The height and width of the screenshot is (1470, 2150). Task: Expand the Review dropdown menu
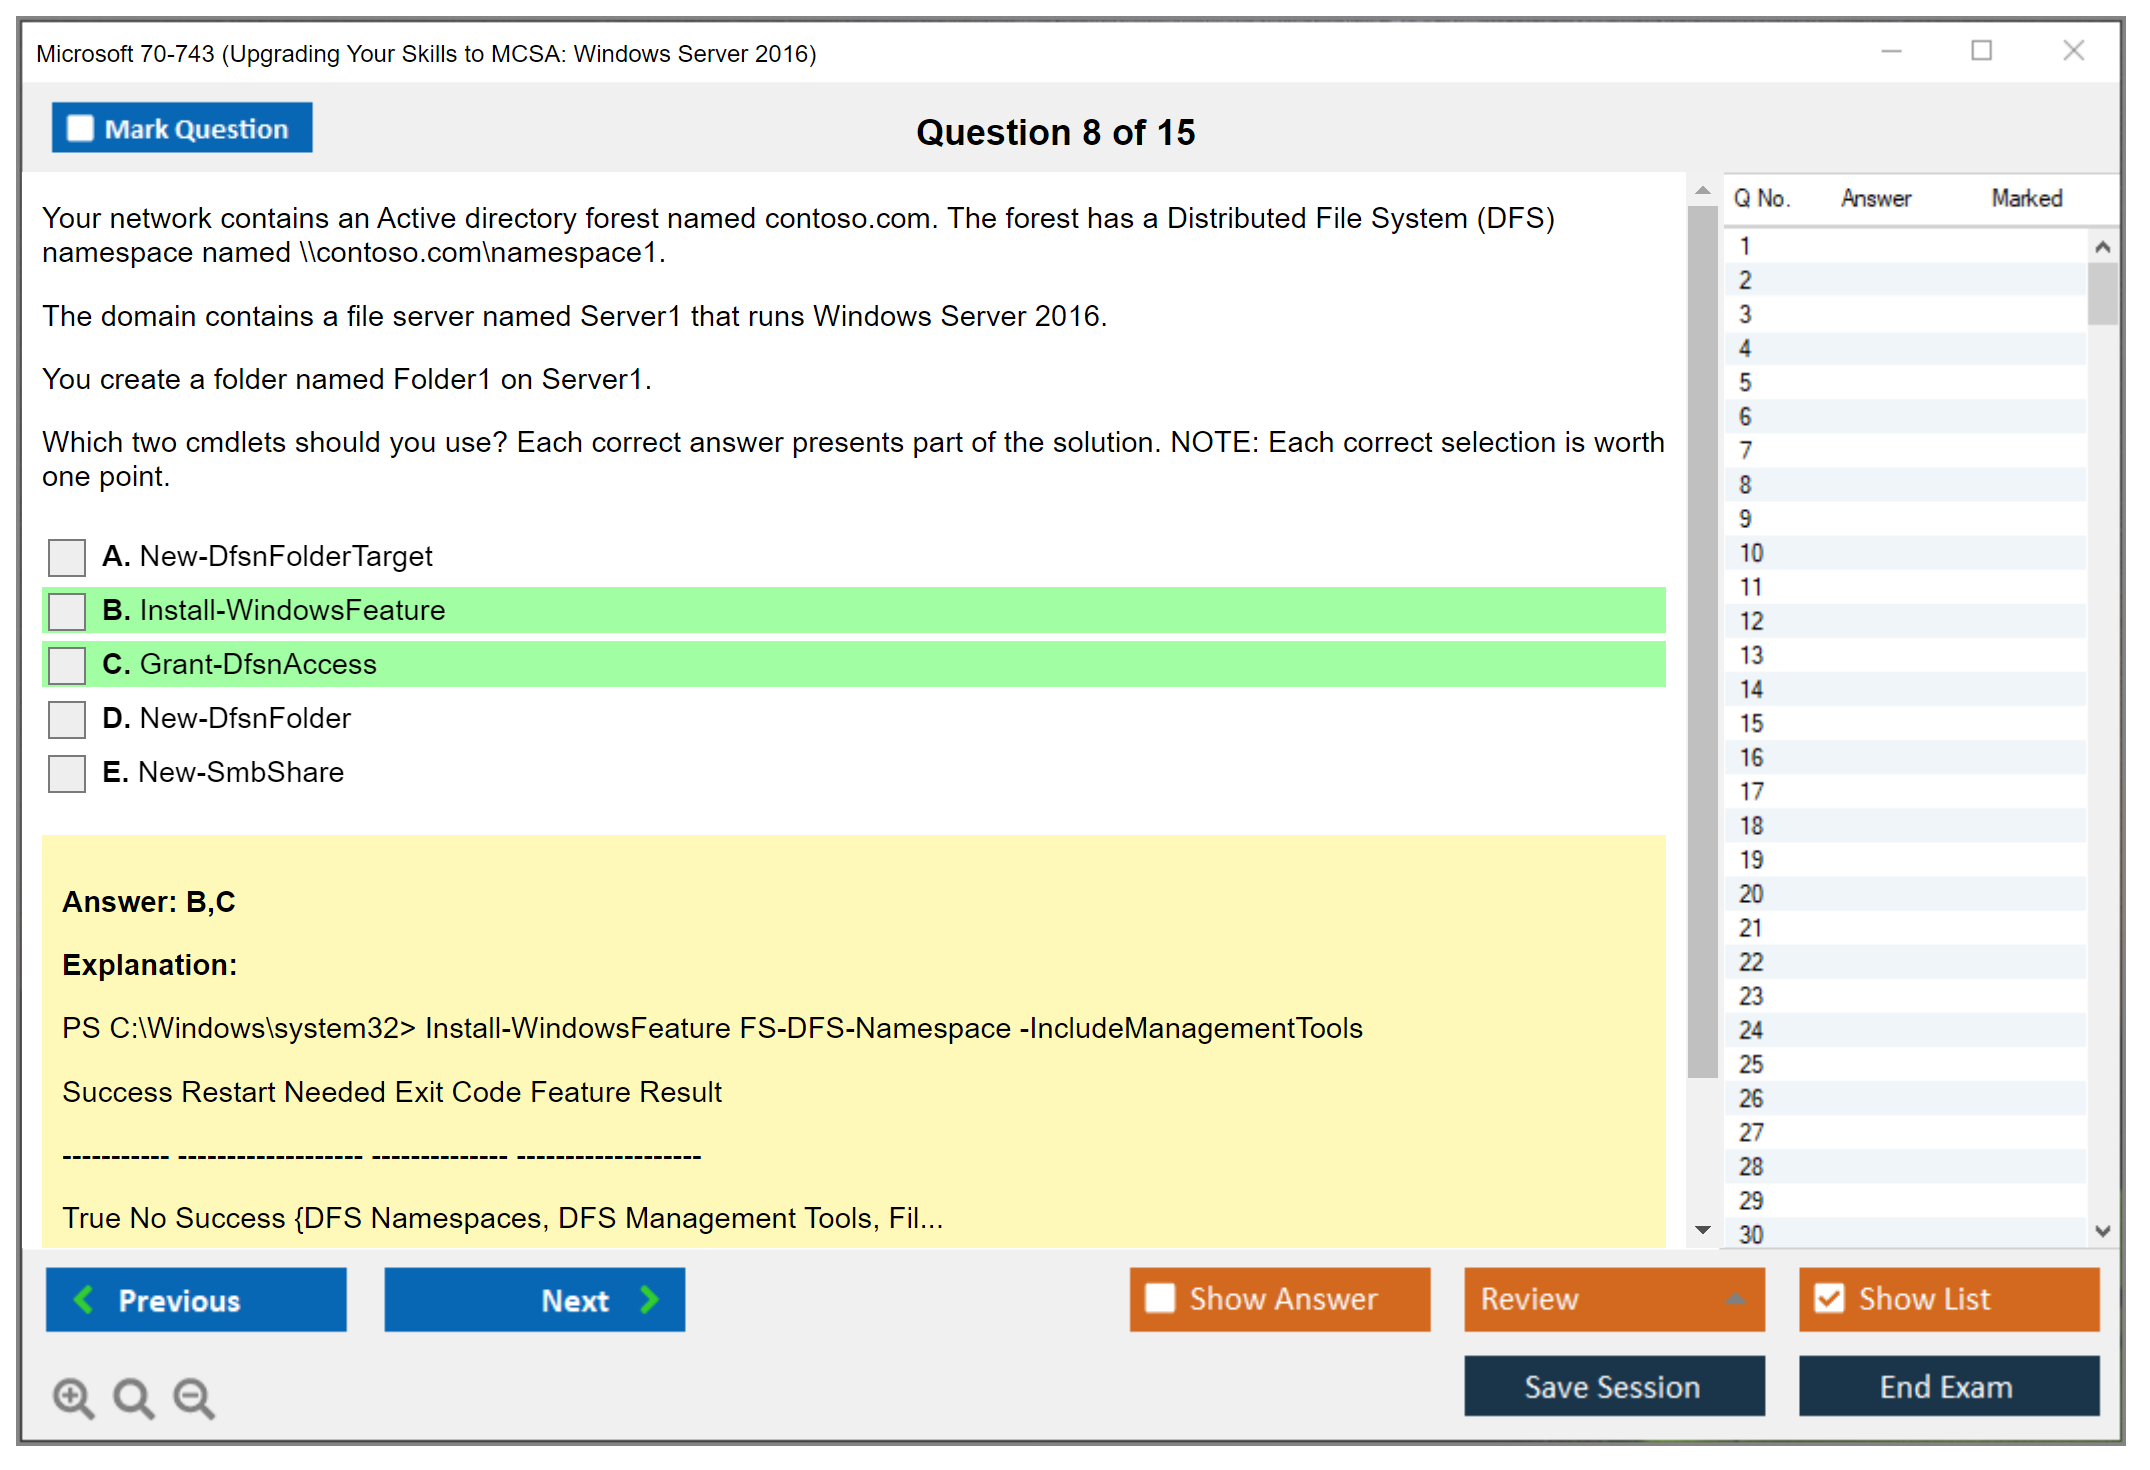pos(1735,1299)
